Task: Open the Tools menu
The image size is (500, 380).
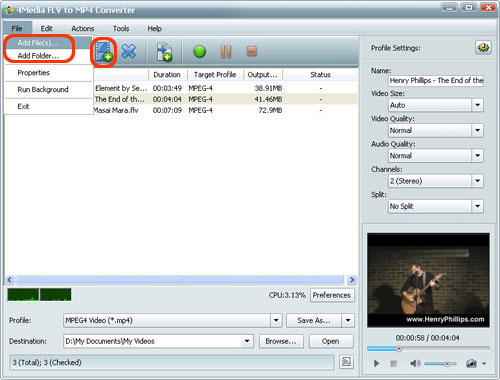Action: click(x=121, y=29)
